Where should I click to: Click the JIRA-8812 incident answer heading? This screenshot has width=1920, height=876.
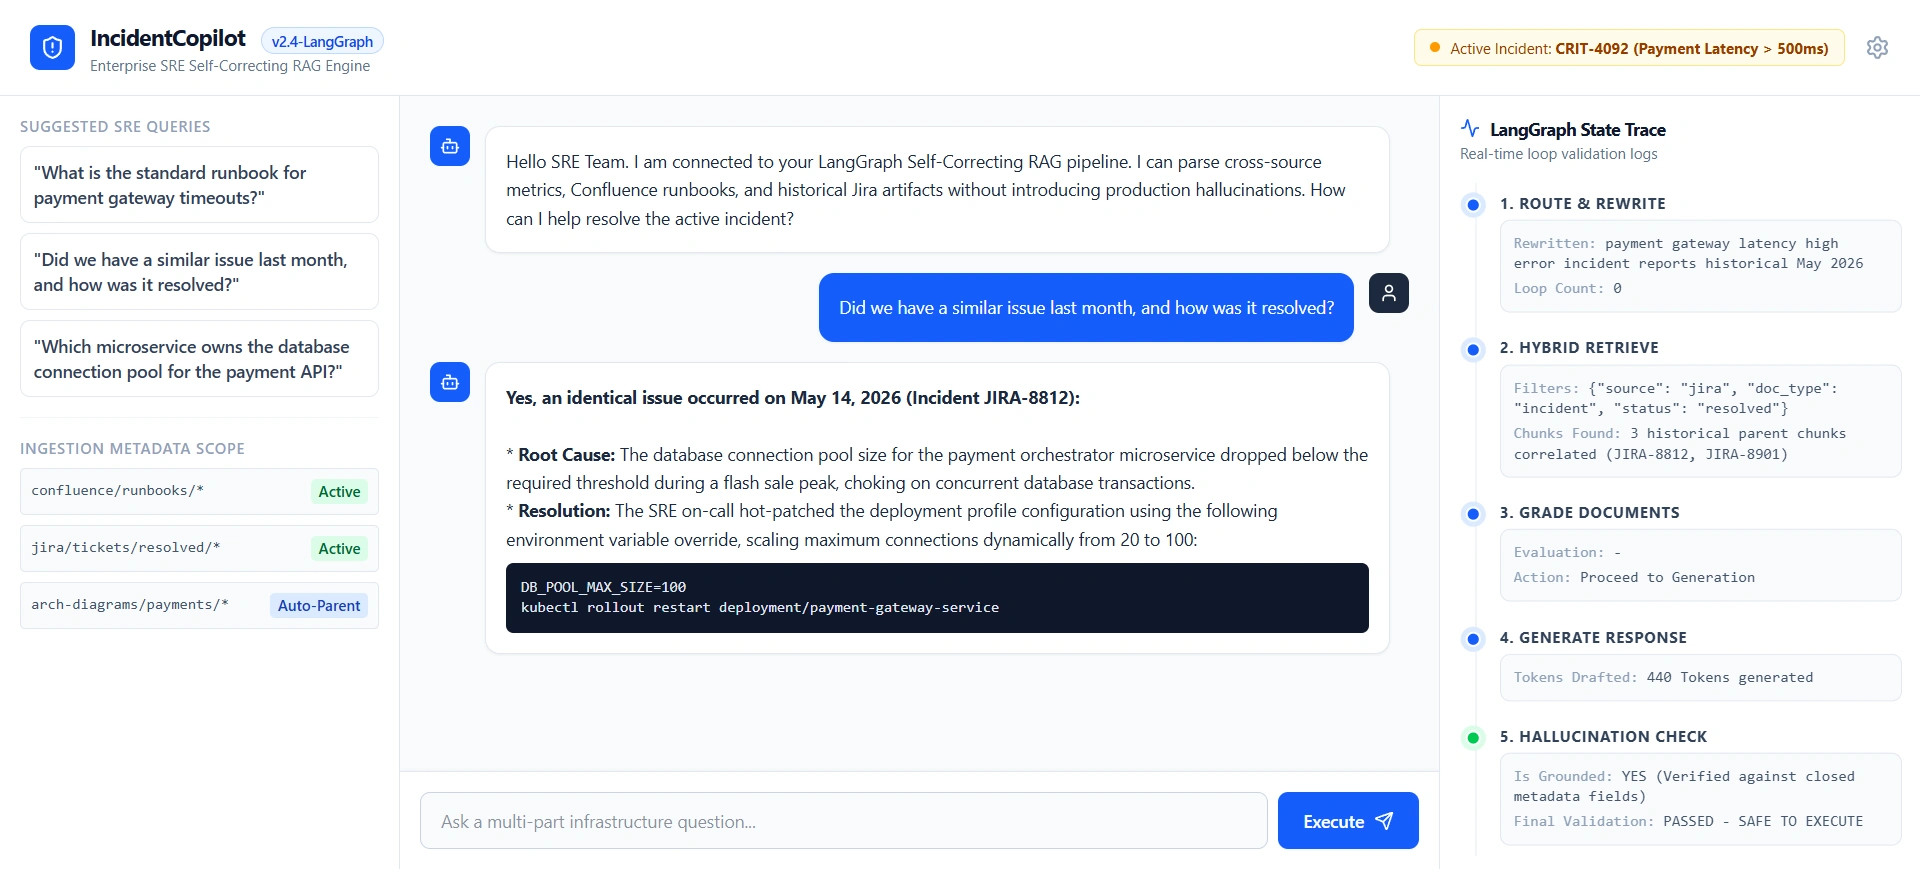tap(793, 397)
